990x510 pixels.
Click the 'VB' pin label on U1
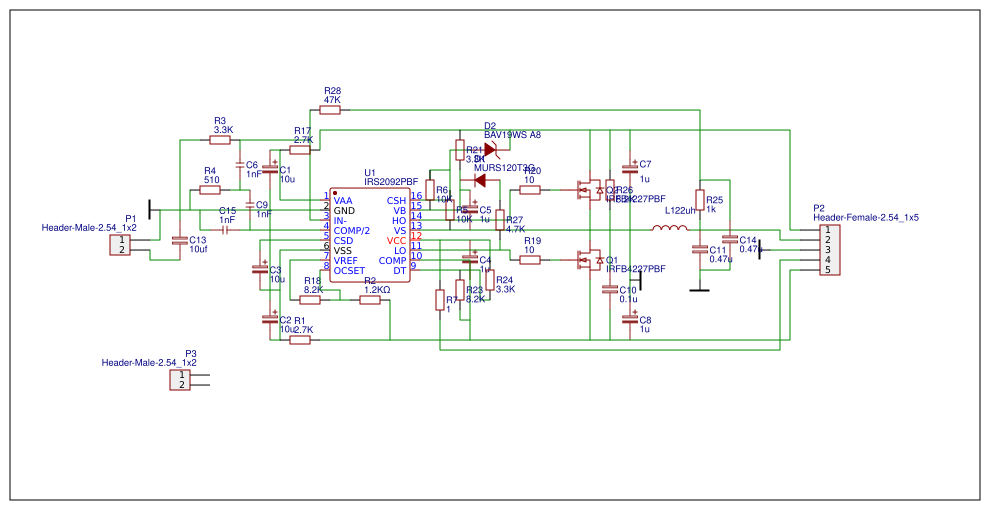click(x=400, y=211)
